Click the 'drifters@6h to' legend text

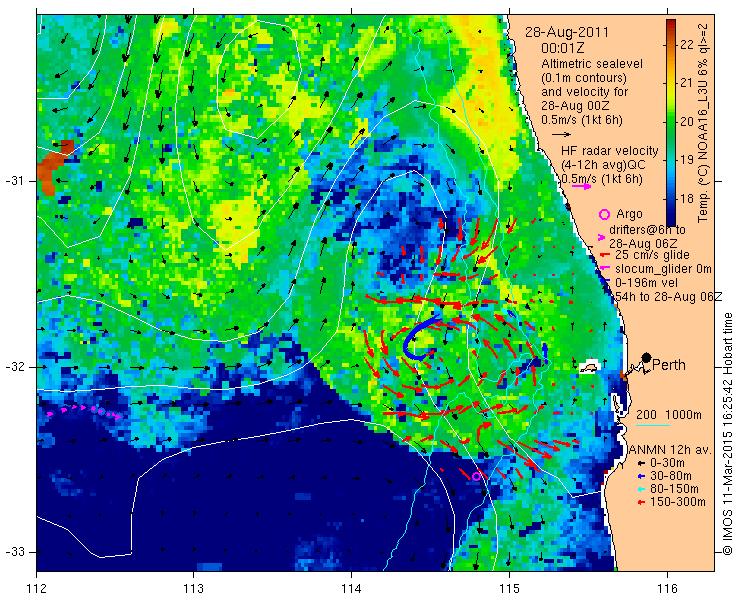click(x=648, y=230)
